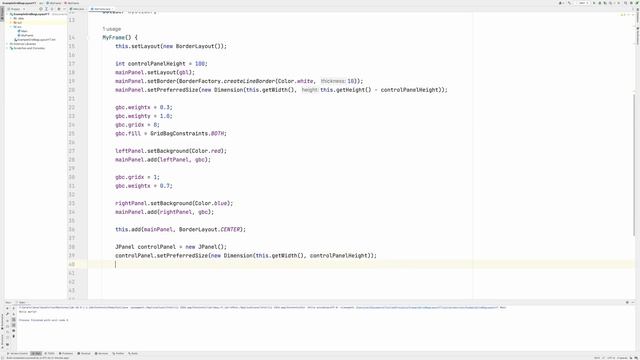Click src in the navigation breadcrumb
This screenshot has height=360, width=640.
(x=41, y=3)
